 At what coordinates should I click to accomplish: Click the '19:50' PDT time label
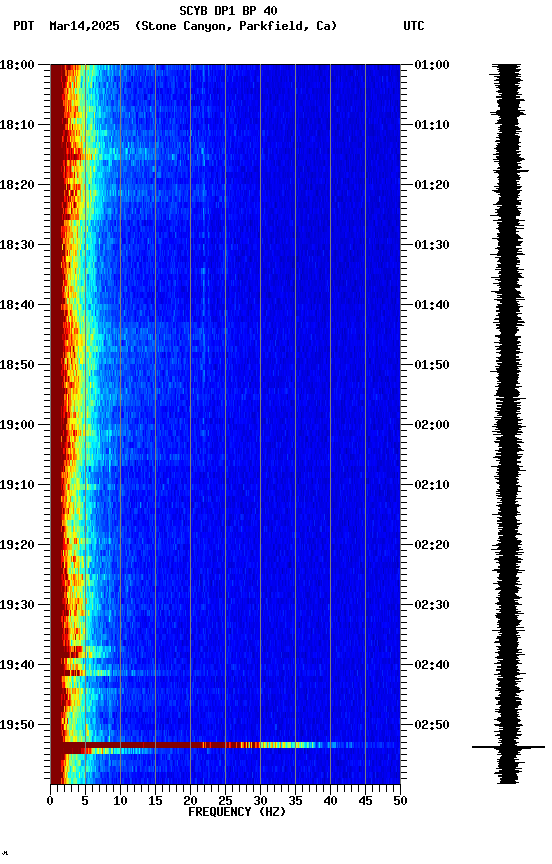17,725
